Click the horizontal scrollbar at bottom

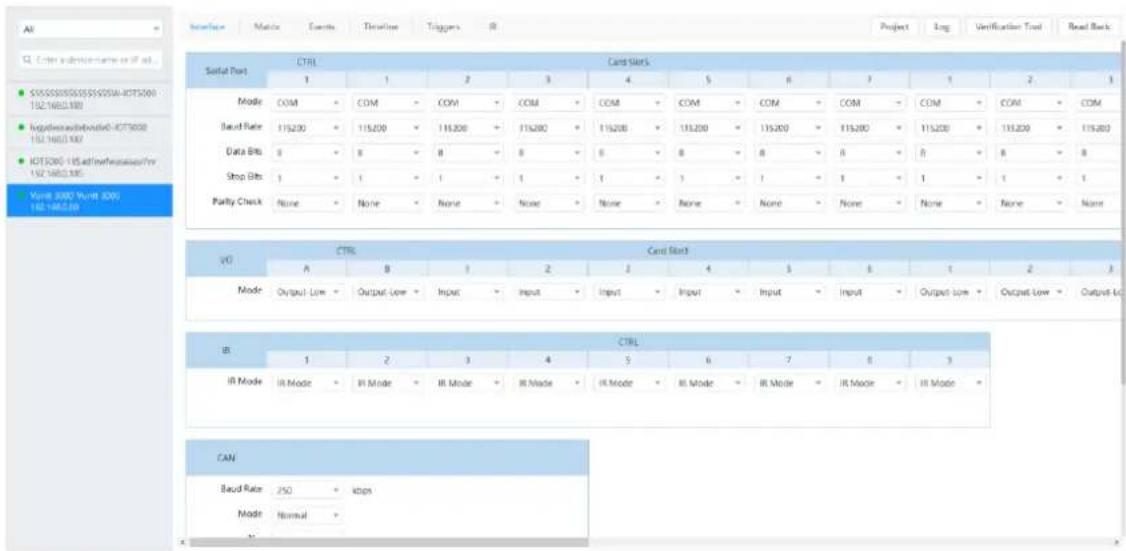pyautogui.click(x=388, y=544)
